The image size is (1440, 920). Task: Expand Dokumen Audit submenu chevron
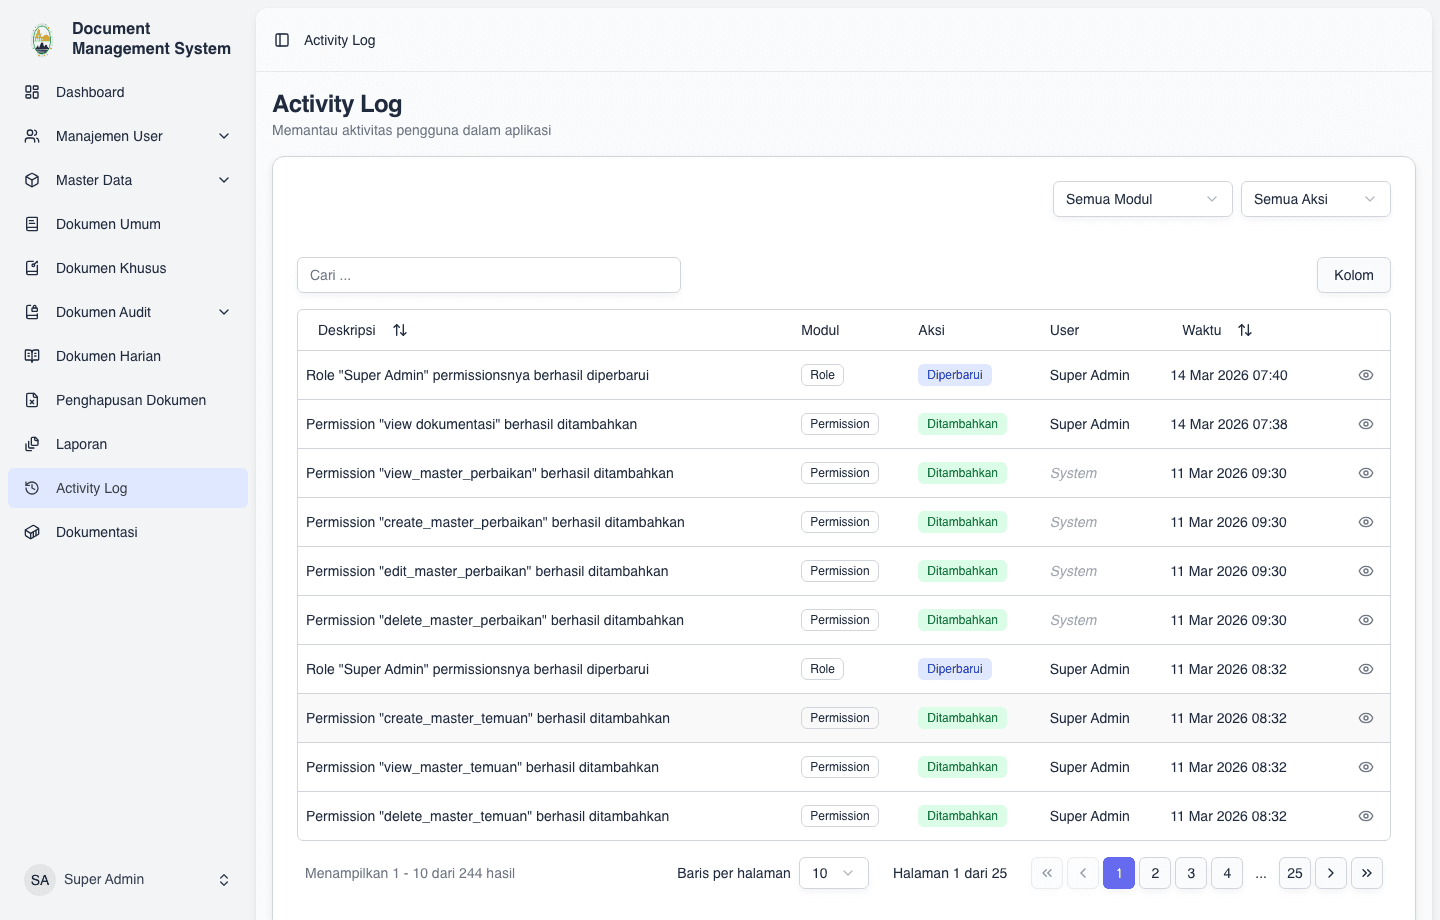(224, 312)
